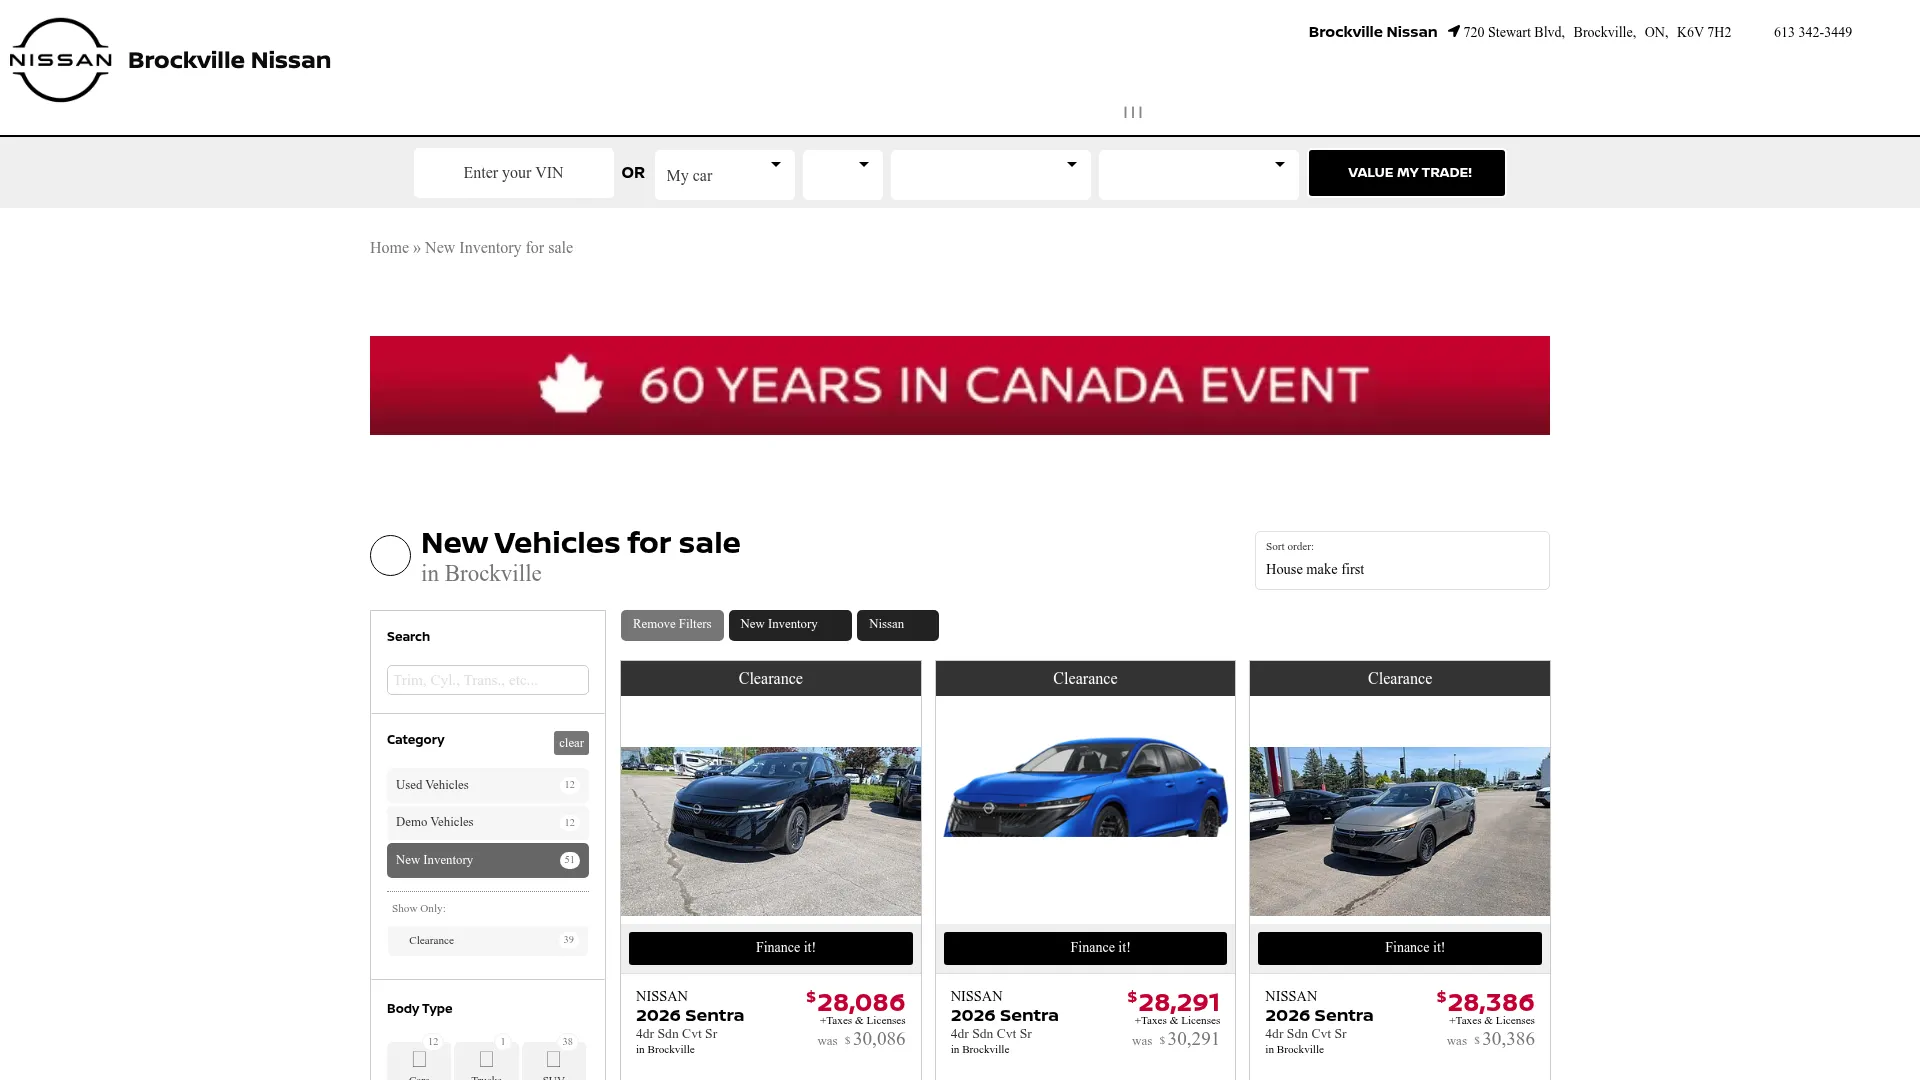The width and height of the screenshot is (1920, 1080).
Task: Remove the New Inventory filter tag
Action: (790, 625)
